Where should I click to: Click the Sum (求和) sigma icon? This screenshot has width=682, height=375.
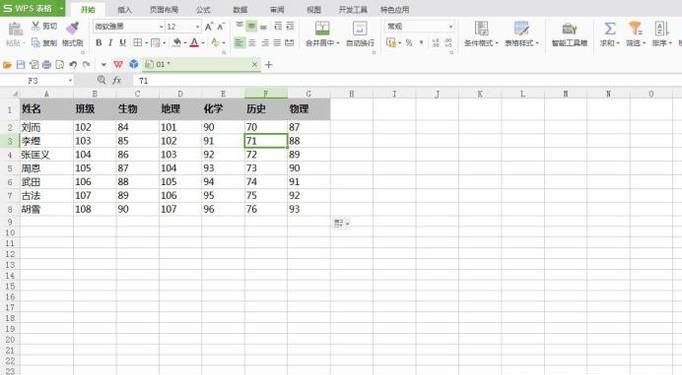pyautogui.click(x=610, y=29)
